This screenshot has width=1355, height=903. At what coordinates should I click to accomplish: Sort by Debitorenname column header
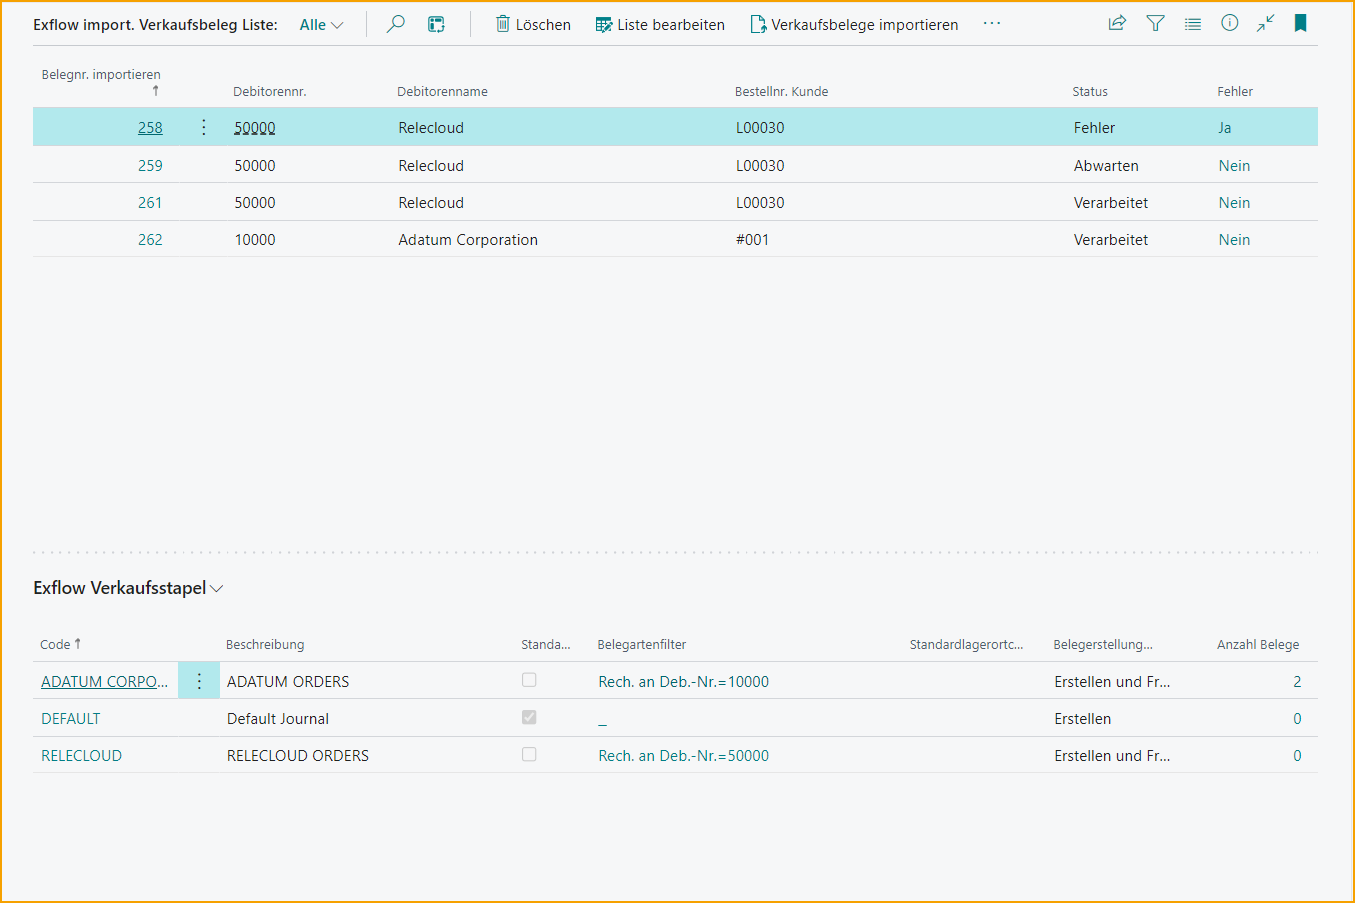[x=442, y=91]
